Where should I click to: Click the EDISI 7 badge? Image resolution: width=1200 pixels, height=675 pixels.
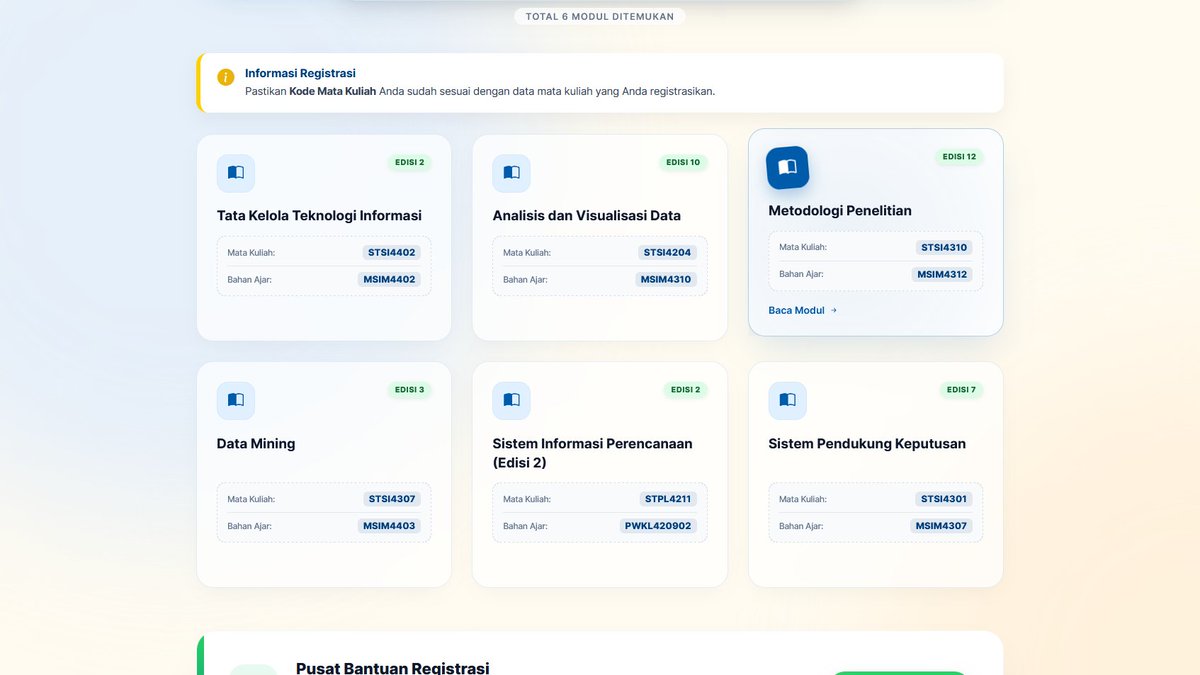961,390
